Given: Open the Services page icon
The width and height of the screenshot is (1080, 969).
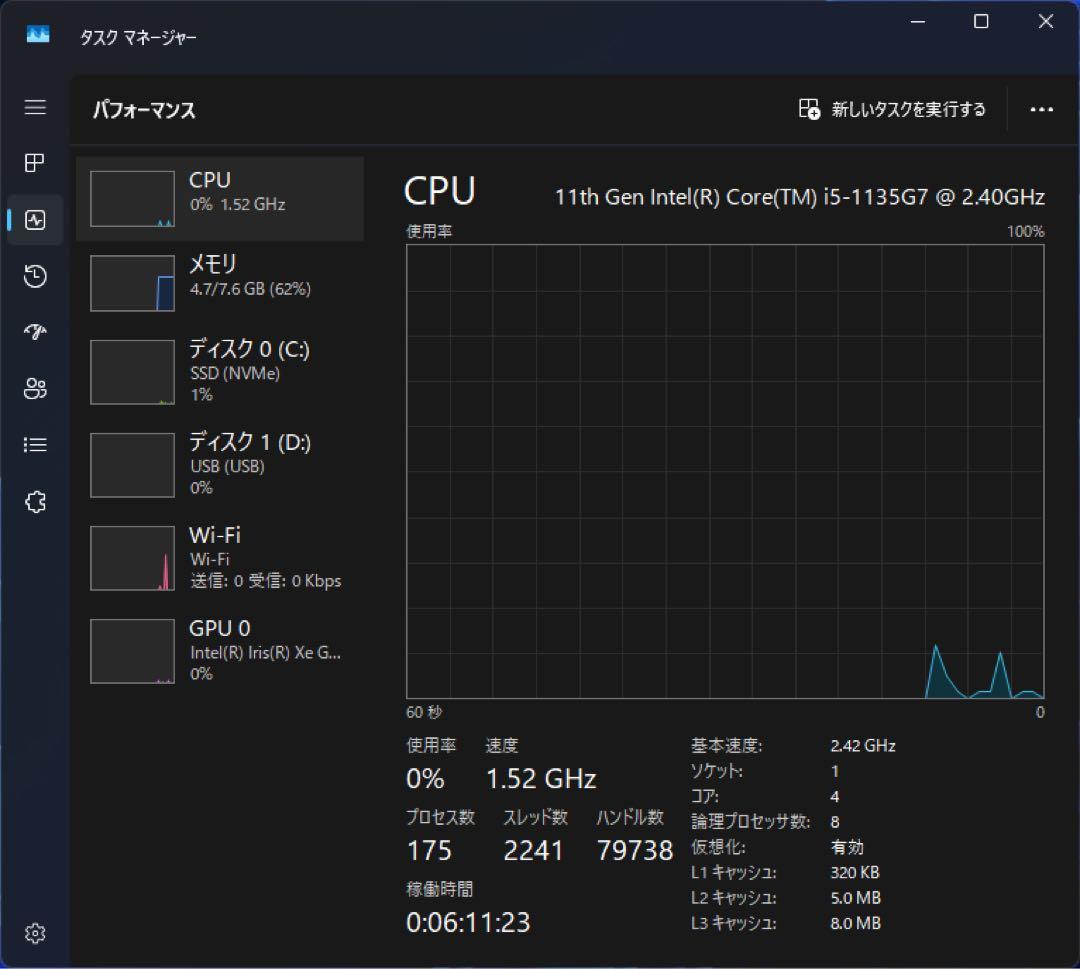Looking at the screenshot, I should pyautogui.click(x=35, y=502).
